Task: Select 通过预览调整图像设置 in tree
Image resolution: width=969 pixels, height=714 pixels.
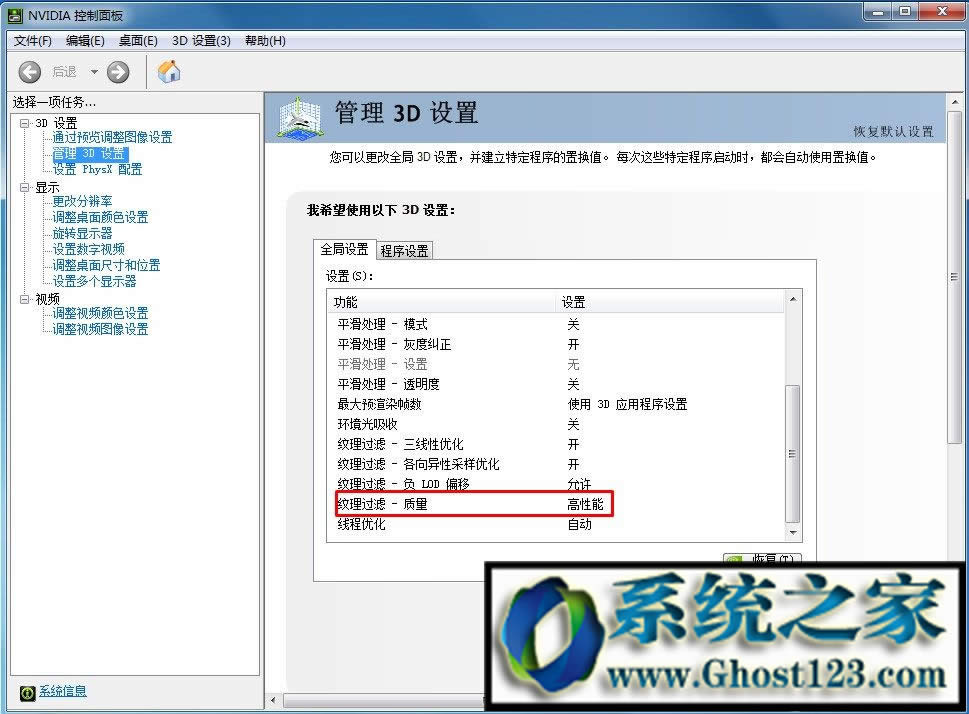Action: click(x=112, y=137)
